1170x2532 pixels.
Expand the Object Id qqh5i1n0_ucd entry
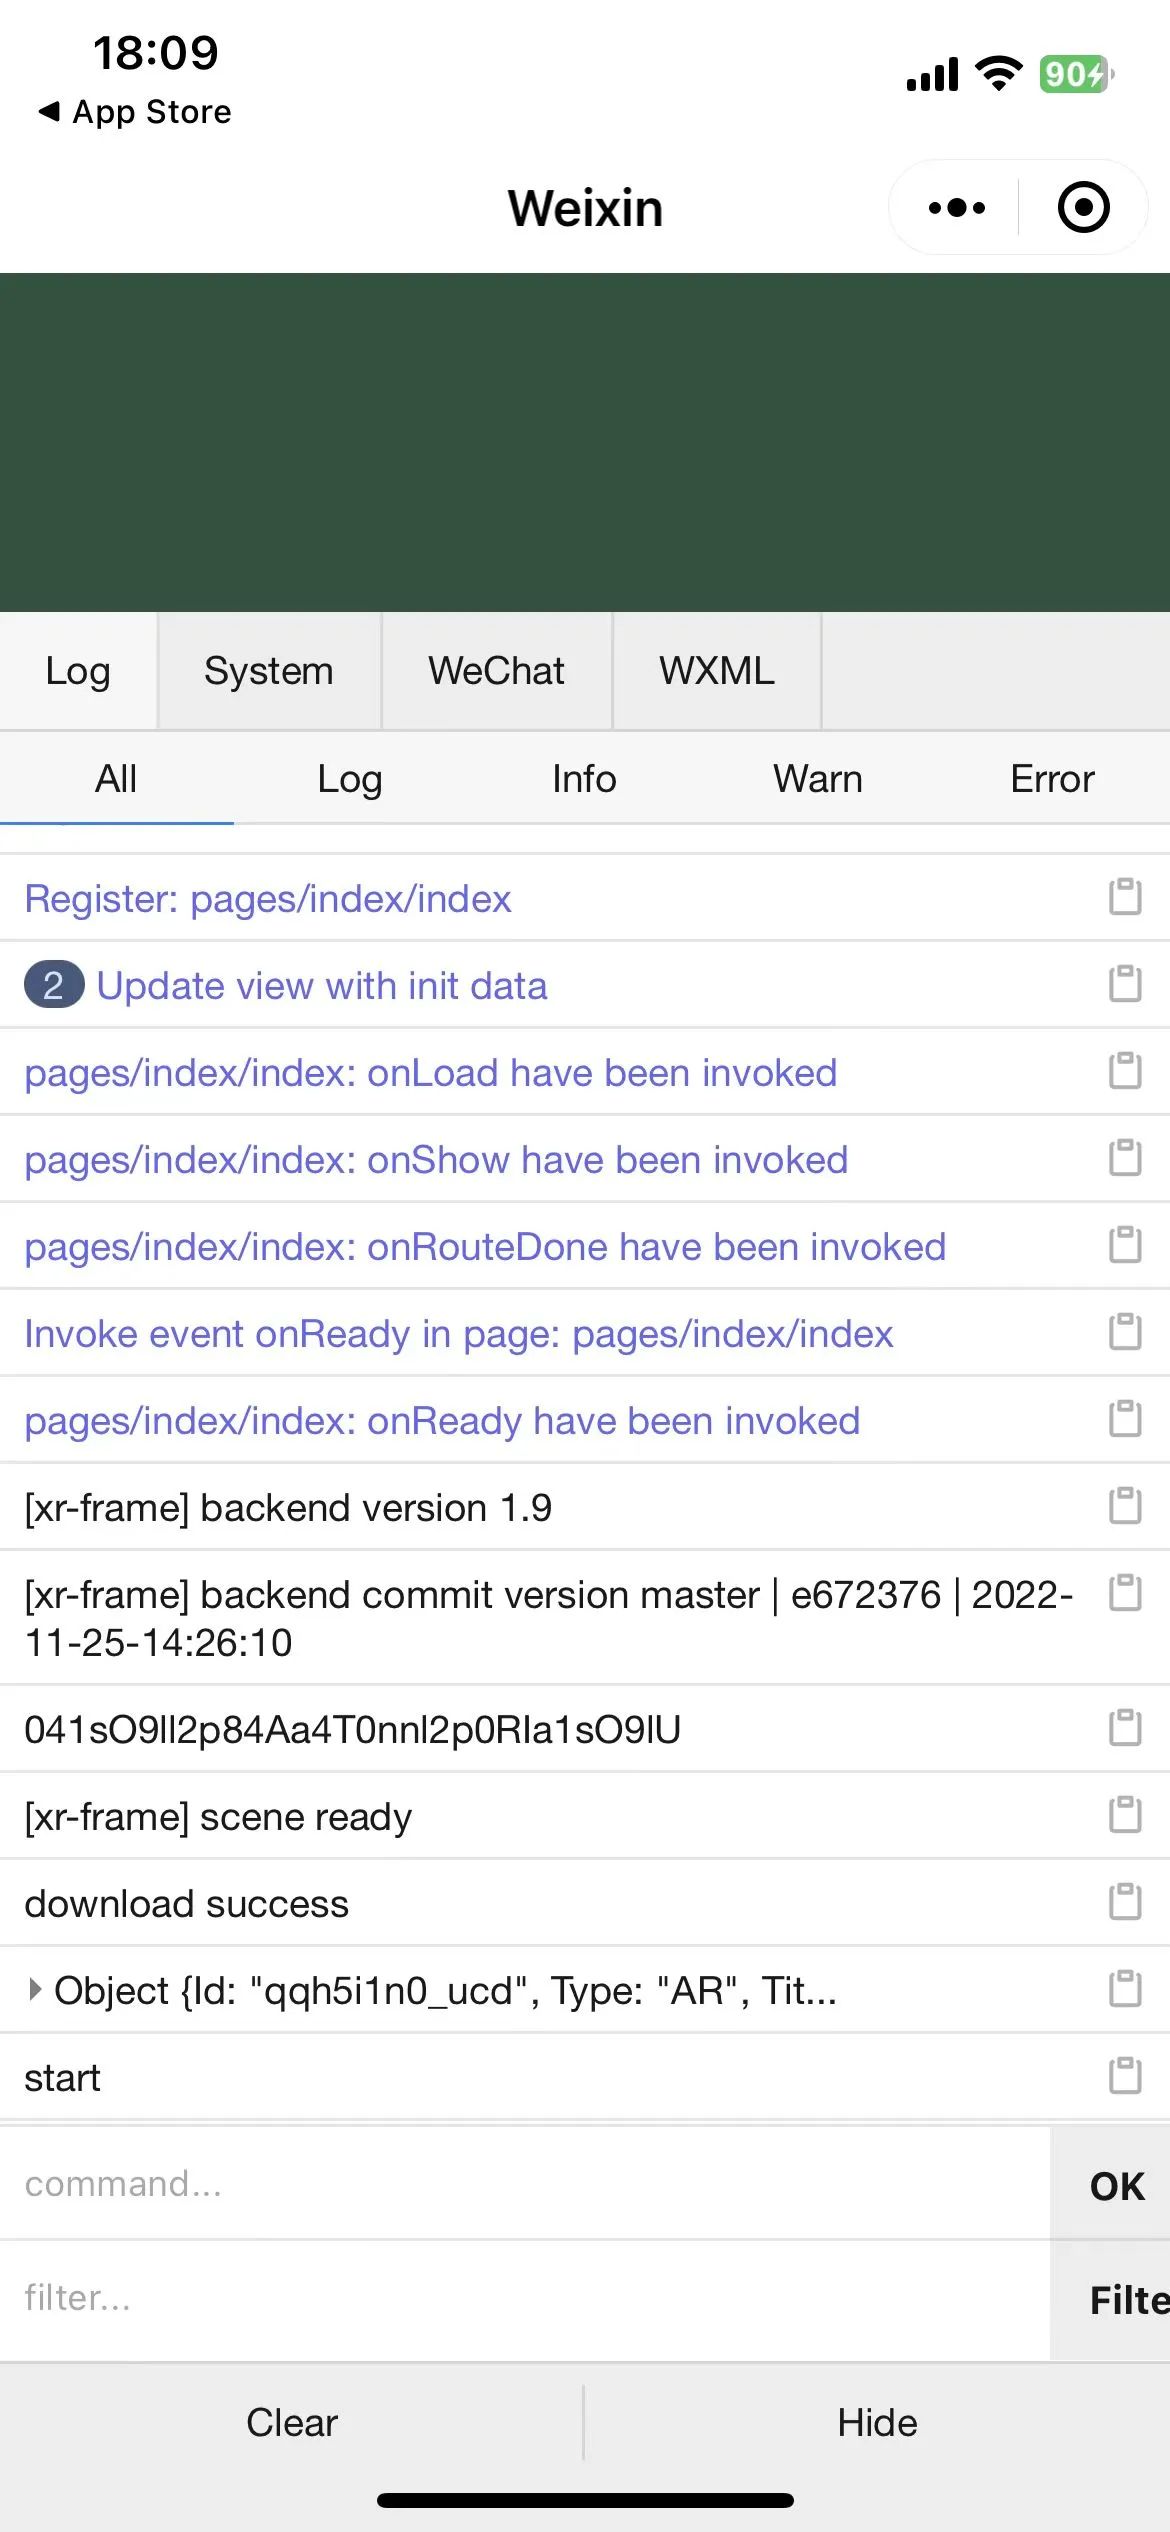[x=36, y=1990]
